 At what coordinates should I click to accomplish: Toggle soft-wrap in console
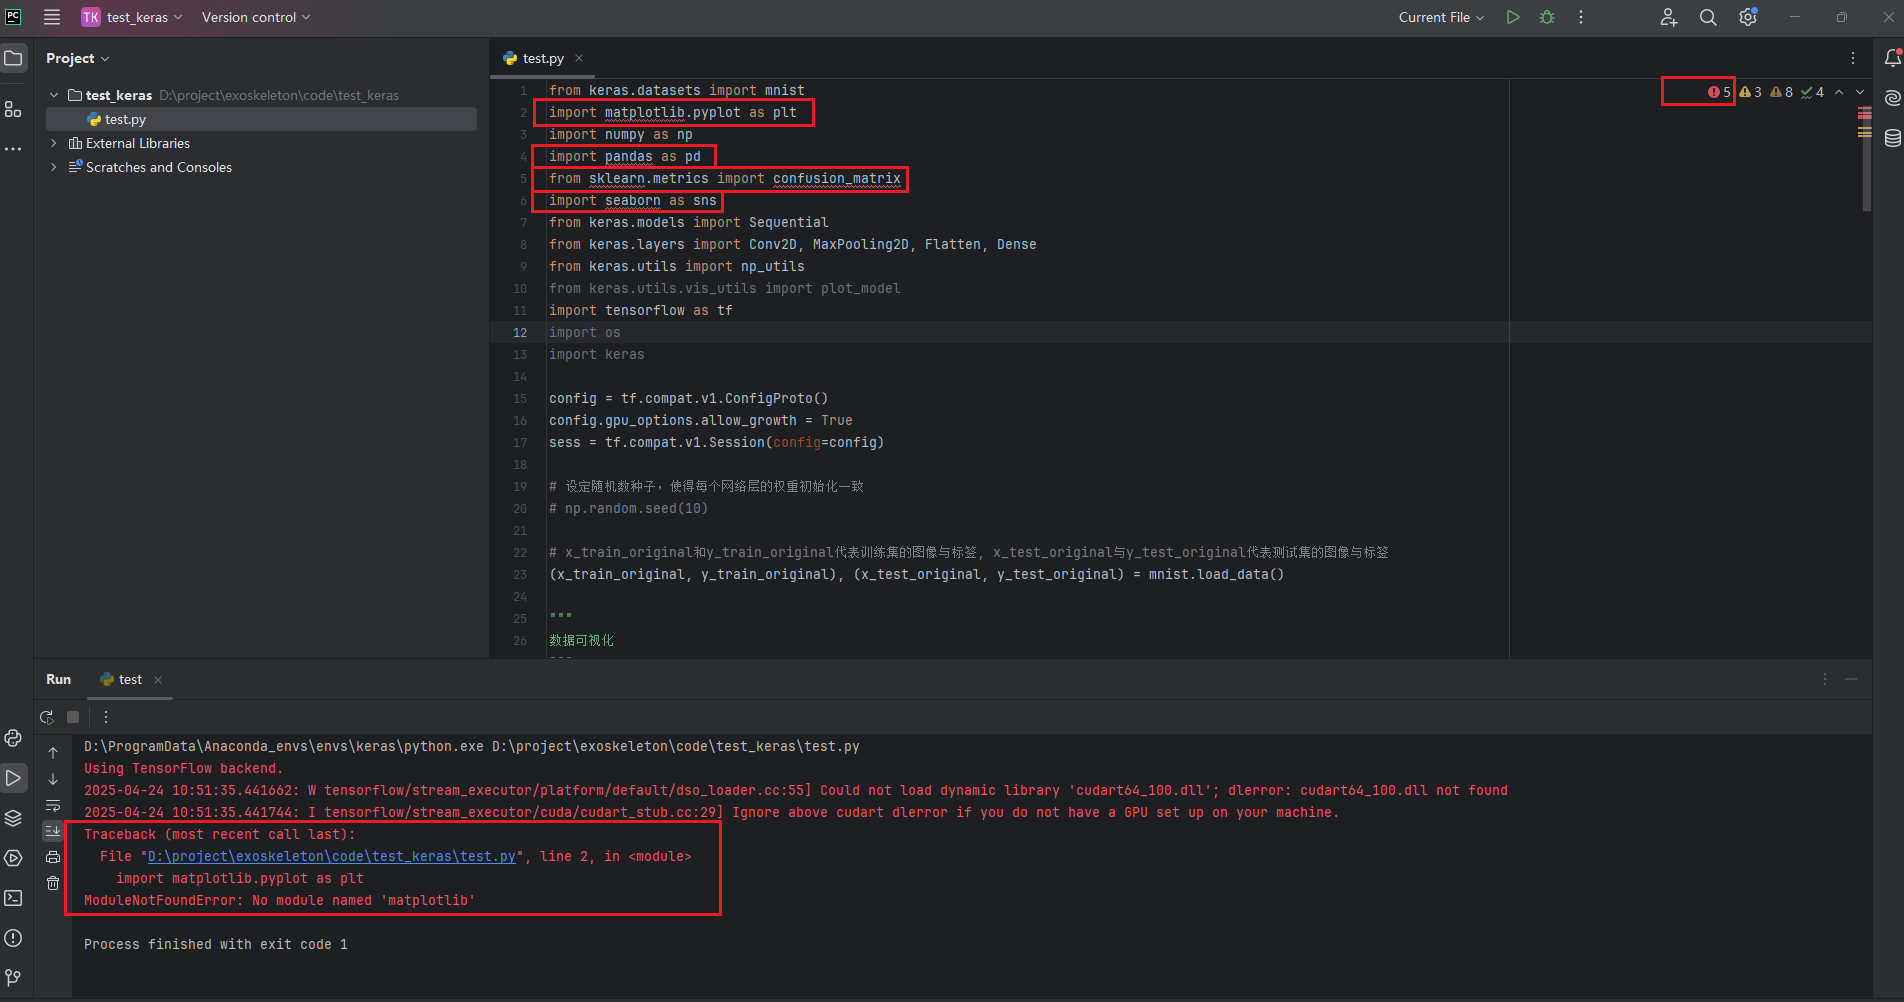click(53, 805)
